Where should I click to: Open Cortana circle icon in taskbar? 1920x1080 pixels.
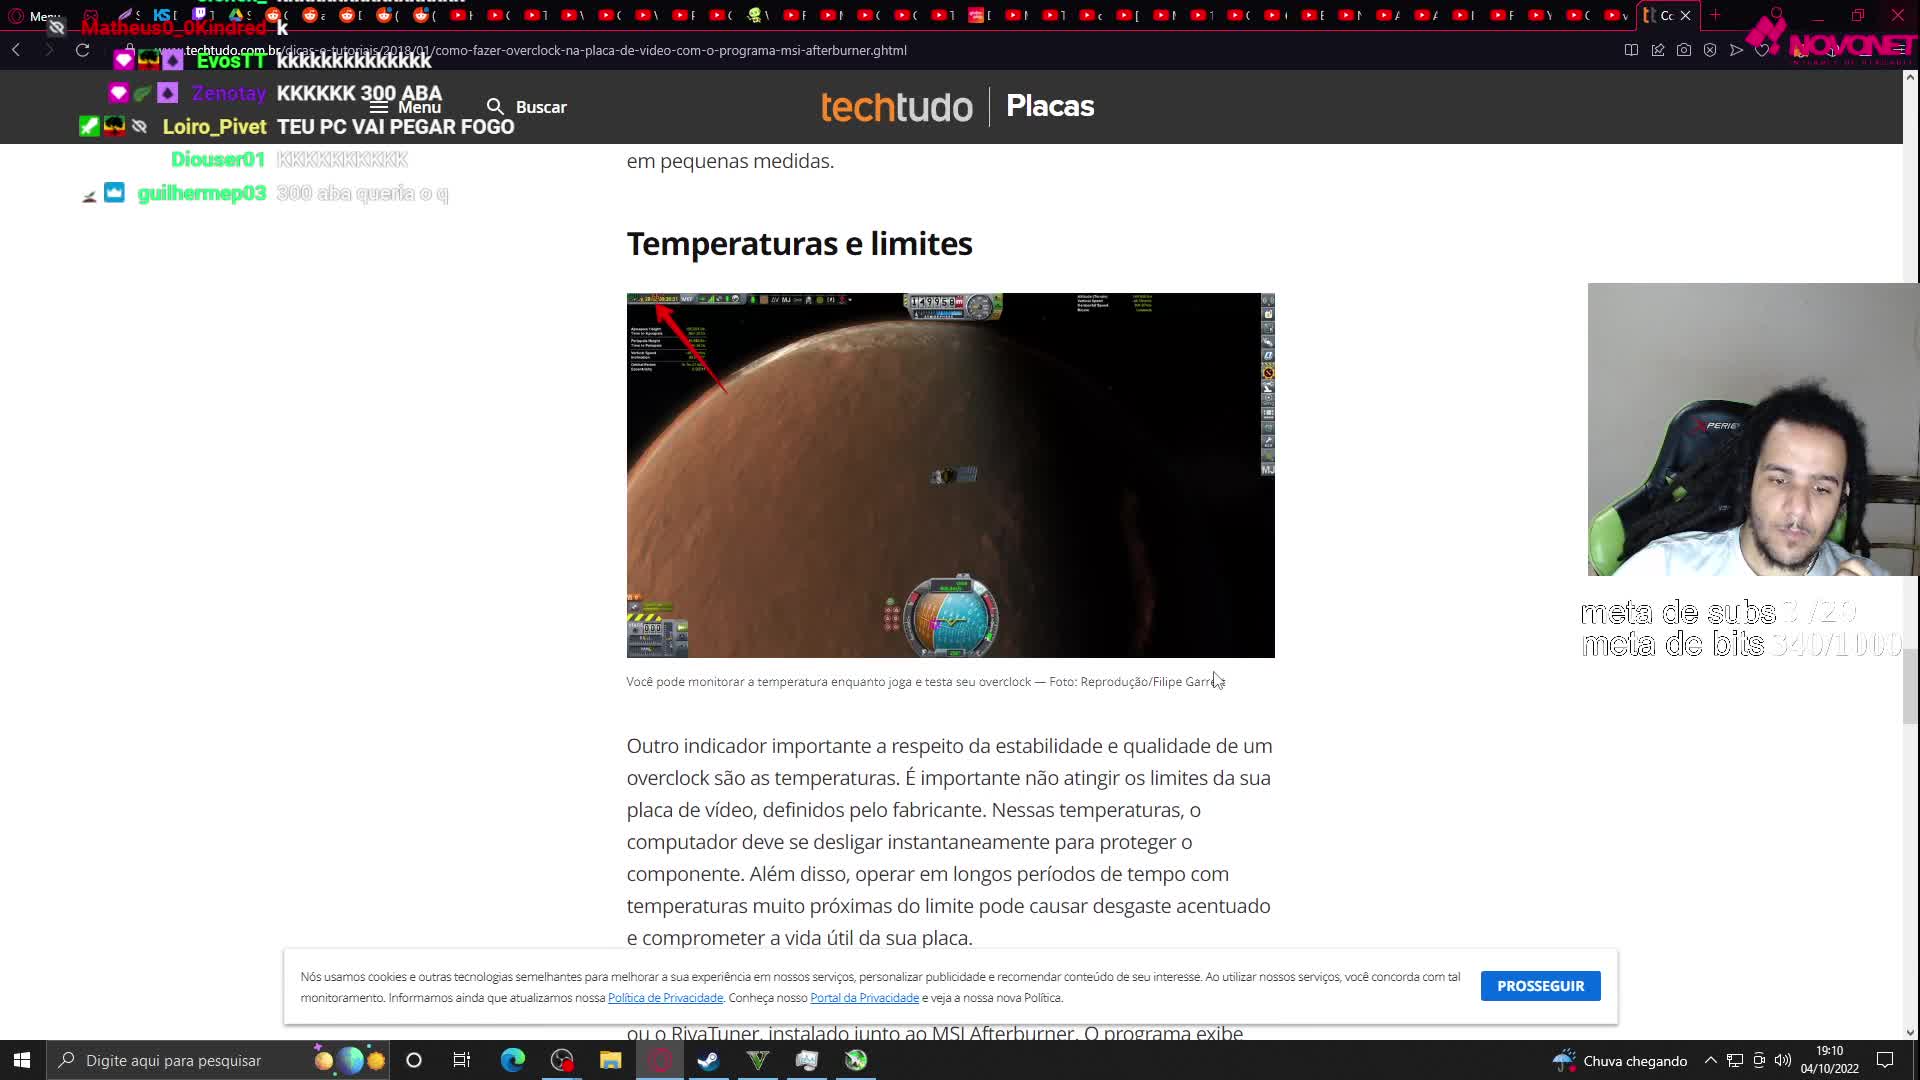click(414, 1060)
